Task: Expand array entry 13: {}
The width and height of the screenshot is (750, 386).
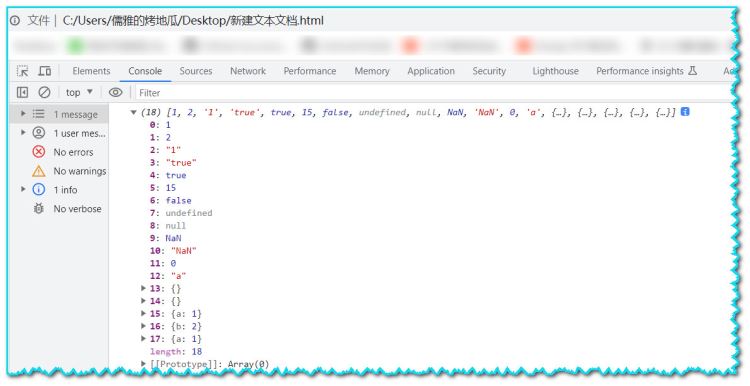Action: click(x=143, y=288)
